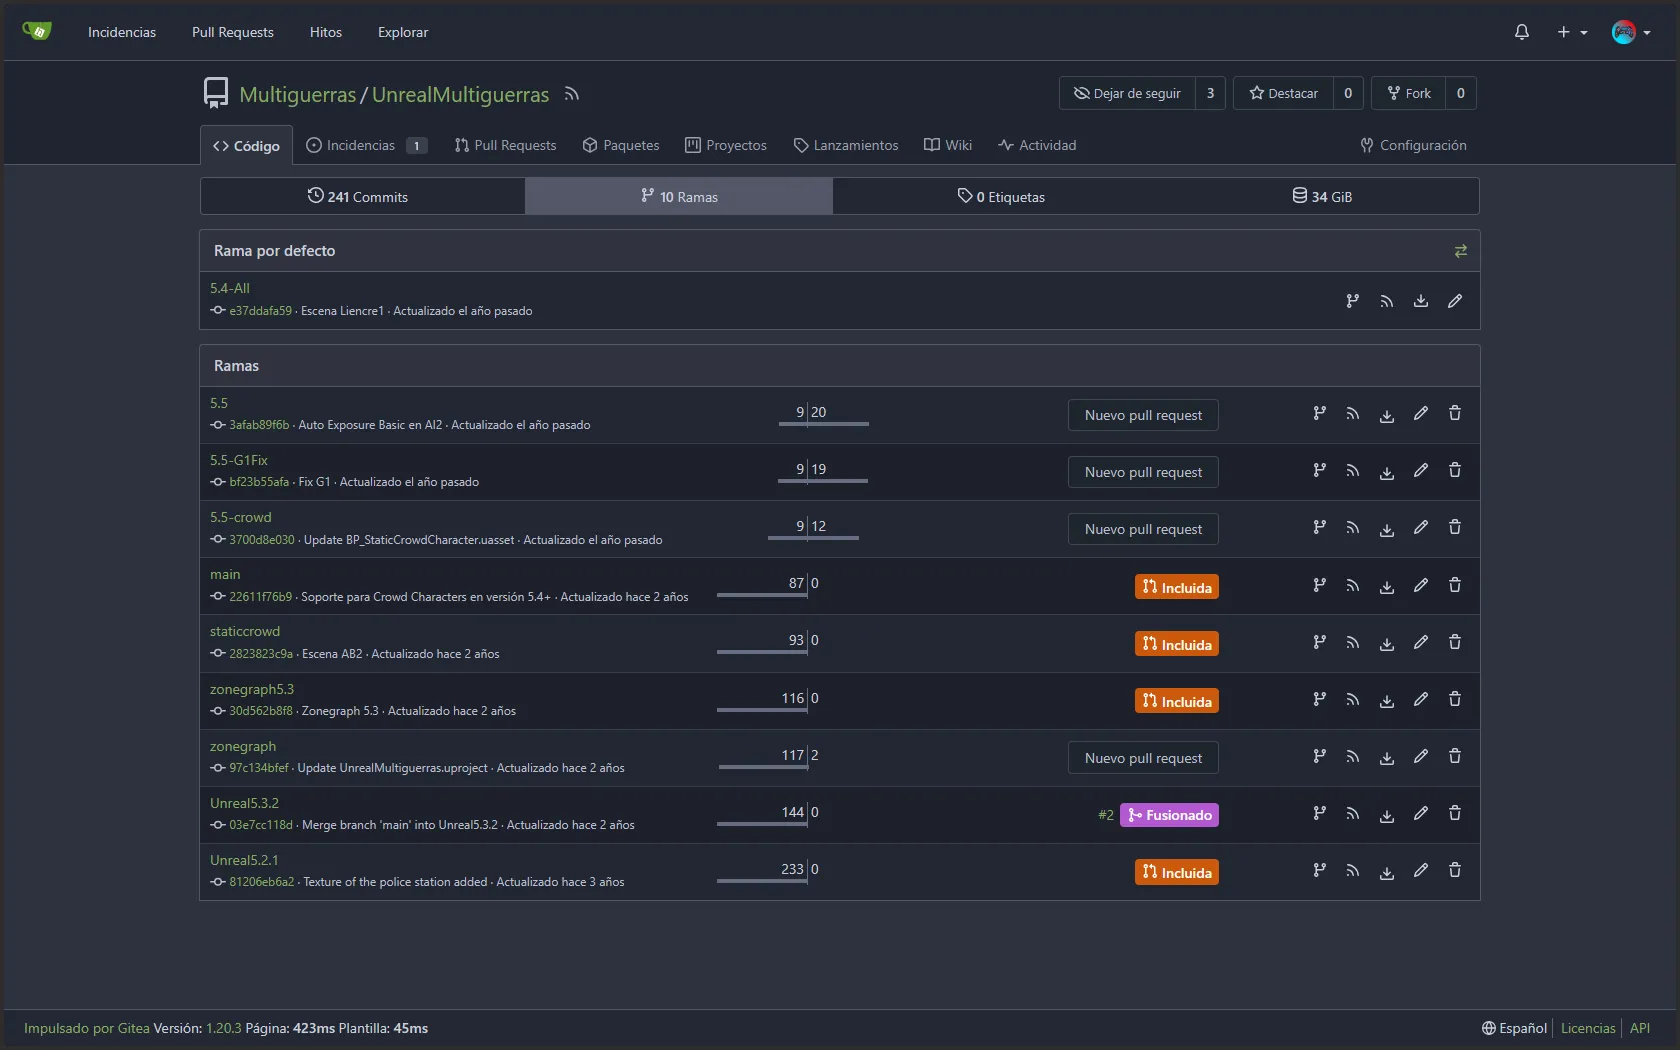
Task: Open merged pull request #2 link
Action: point(1105,815)
